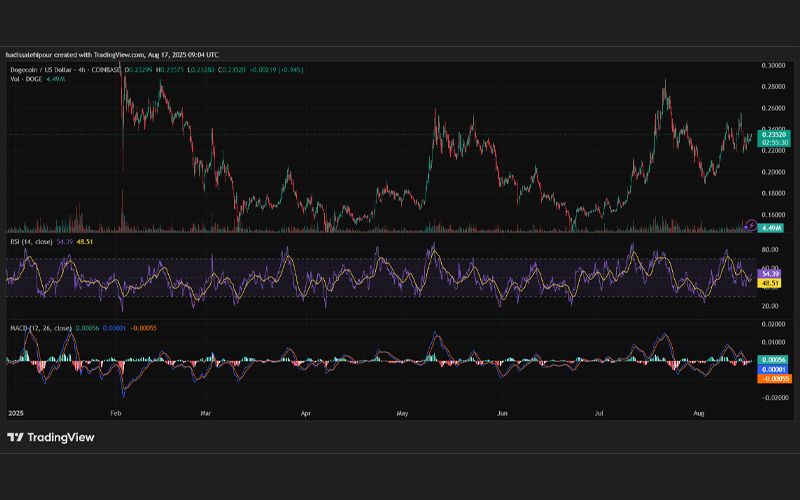The height and width of the screenshot is (500, 800).
Task: Click the yellow RSI average tag 48.51
Action: (770, 283)
